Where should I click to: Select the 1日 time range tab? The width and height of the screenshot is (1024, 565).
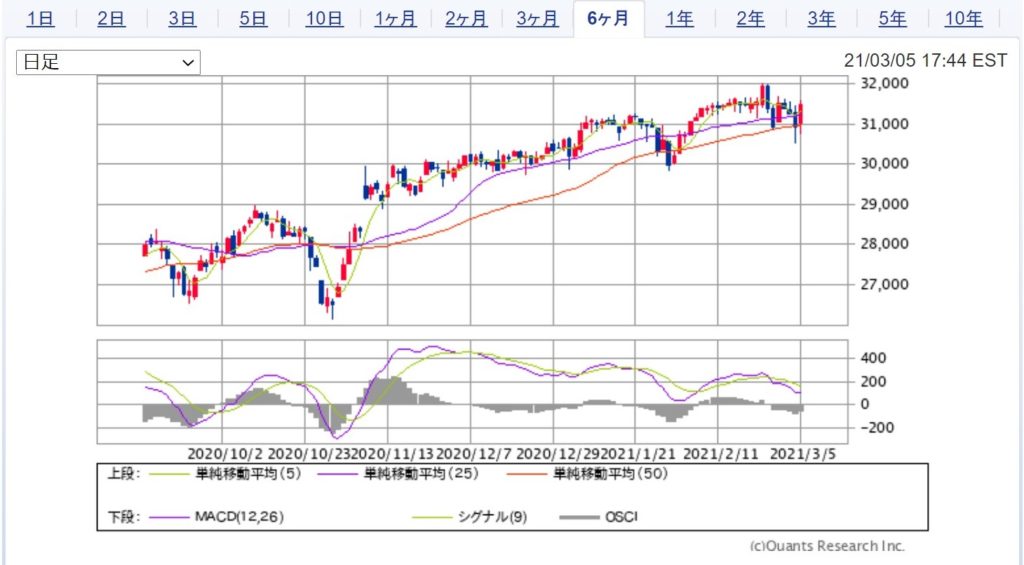tap(40, 18)
